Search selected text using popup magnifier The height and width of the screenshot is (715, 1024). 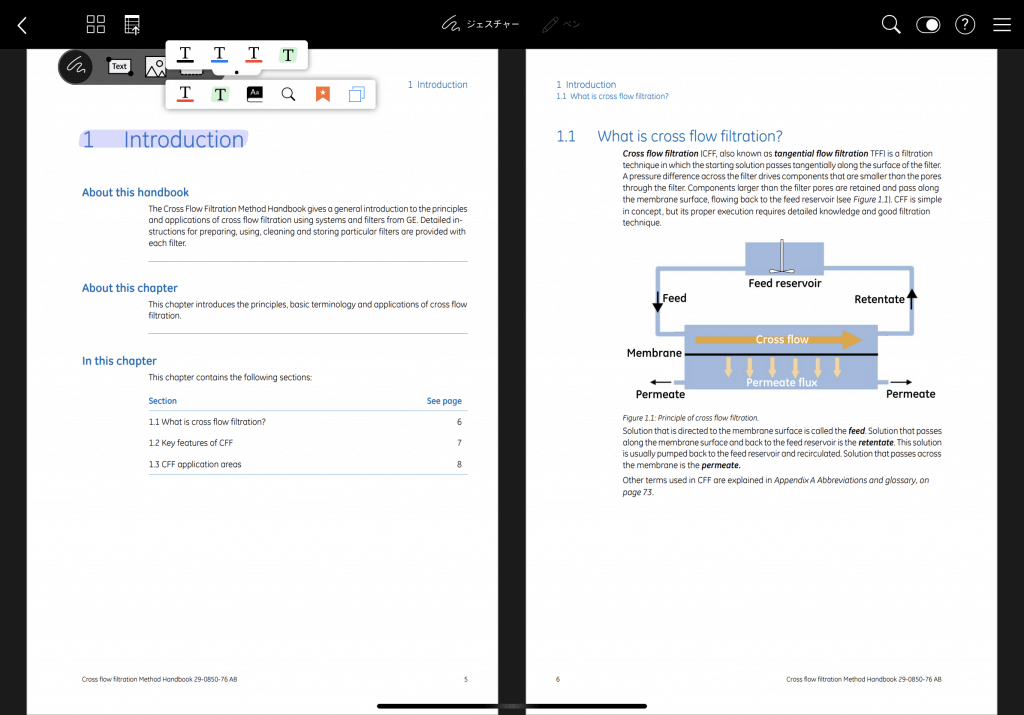click(x=288, y=94)
